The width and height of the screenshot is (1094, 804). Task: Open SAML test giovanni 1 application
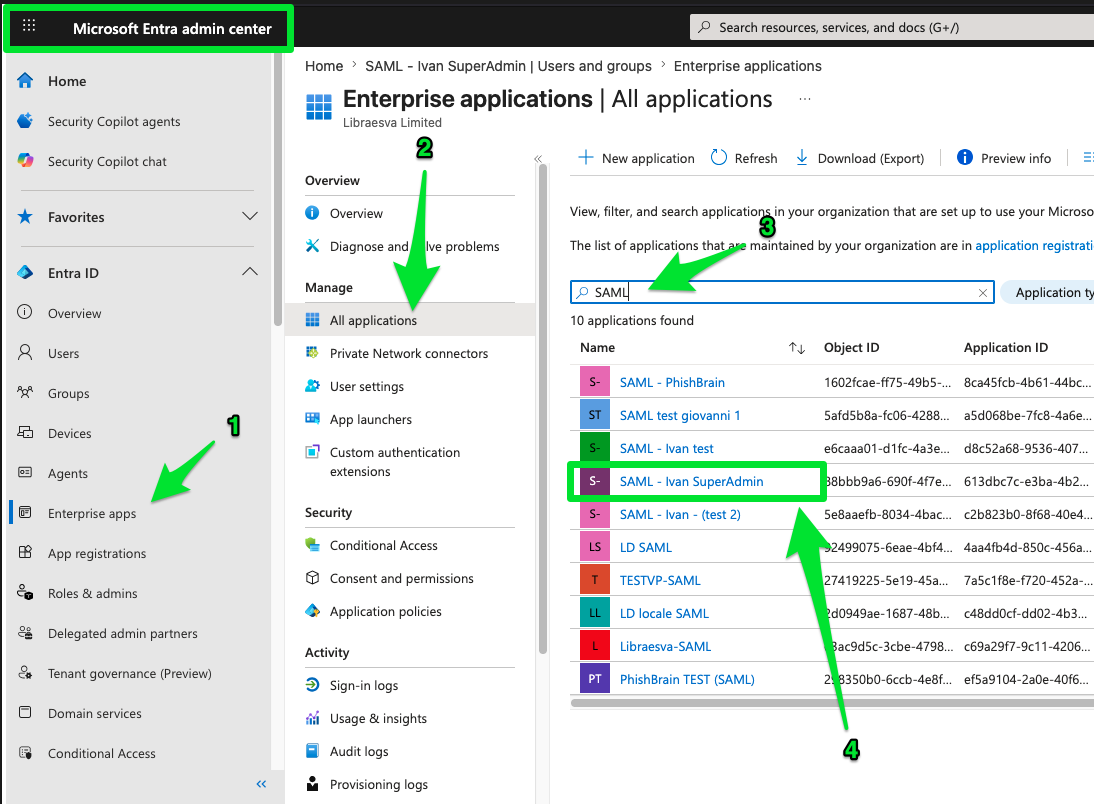pyautogui.click(x=680, y=415)
